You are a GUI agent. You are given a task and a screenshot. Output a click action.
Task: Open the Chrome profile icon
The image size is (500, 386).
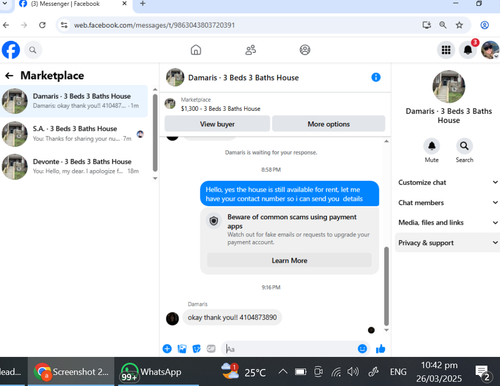(x=484, y=25)
